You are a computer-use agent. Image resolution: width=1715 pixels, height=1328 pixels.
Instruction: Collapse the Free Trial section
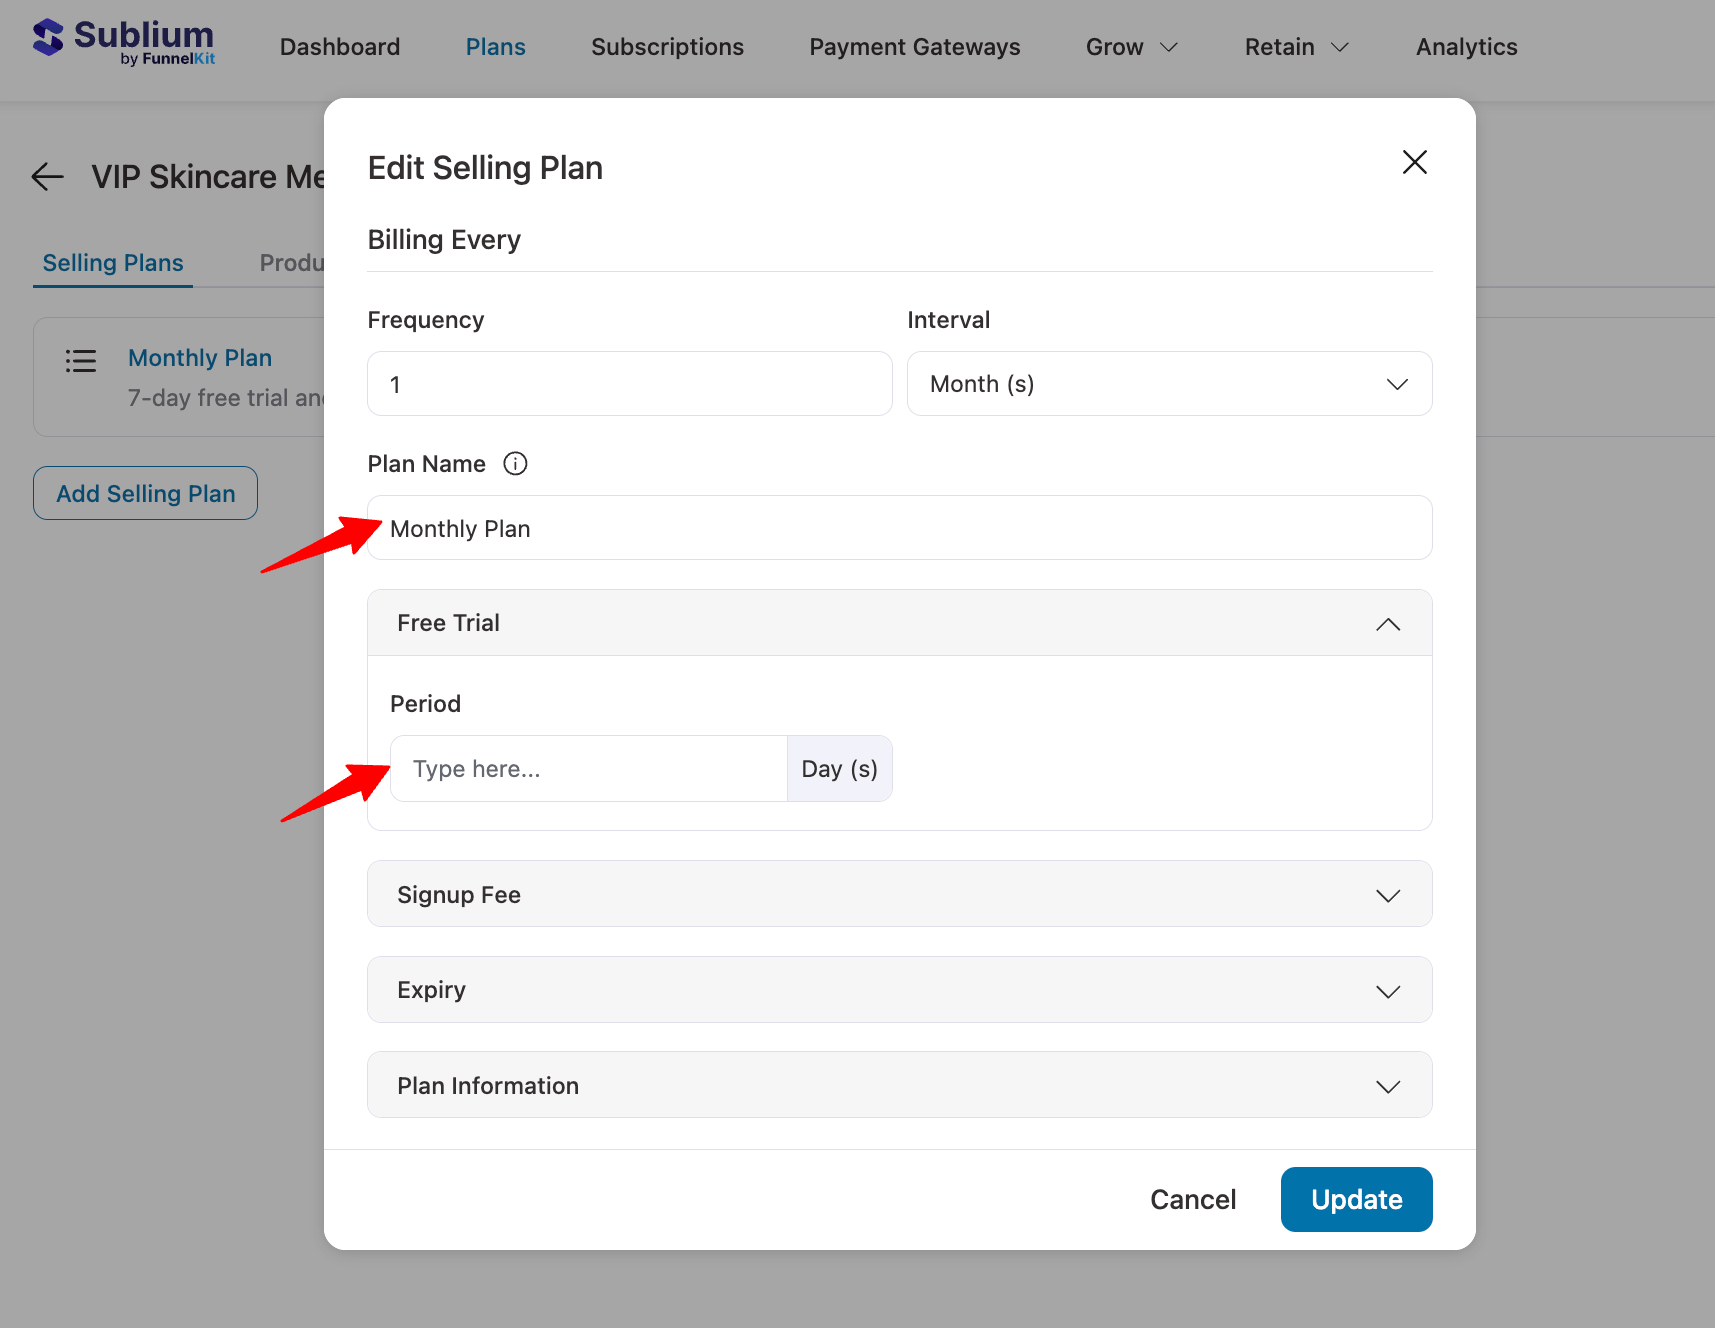(x=1388, y=623)
